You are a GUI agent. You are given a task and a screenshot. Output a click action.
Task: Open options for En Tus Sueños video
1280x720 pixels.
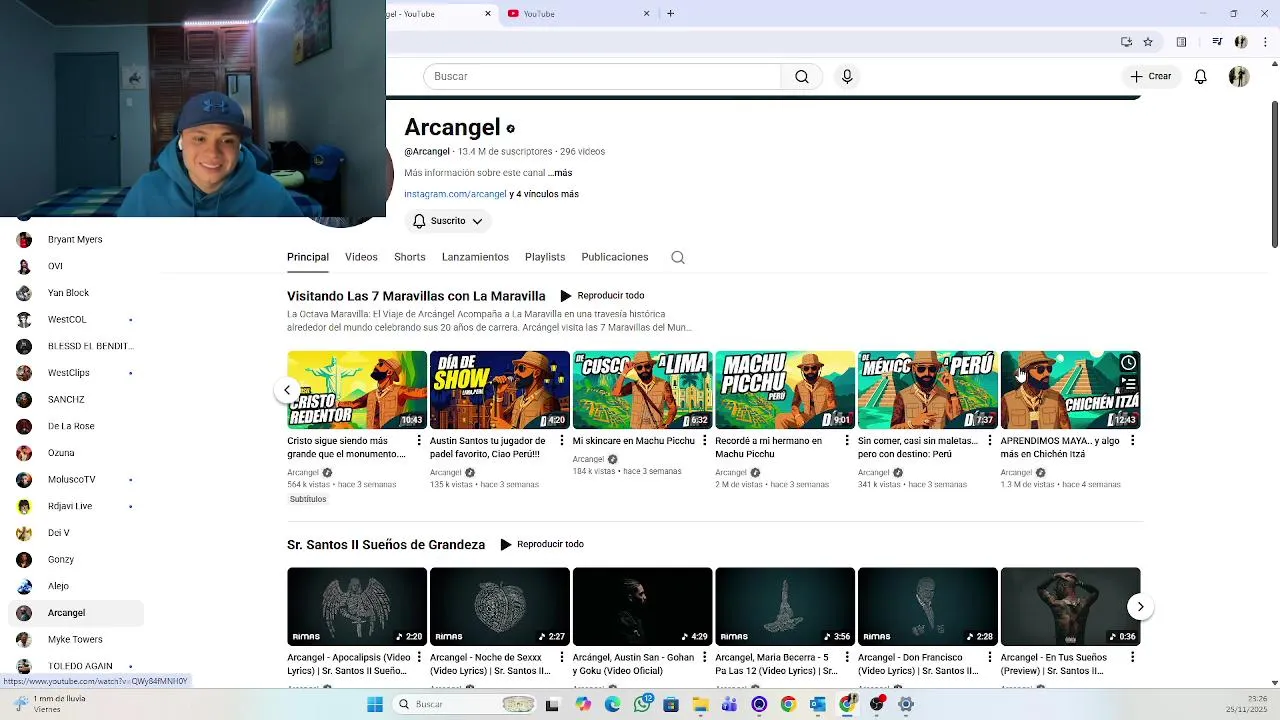click(1132, 658)
